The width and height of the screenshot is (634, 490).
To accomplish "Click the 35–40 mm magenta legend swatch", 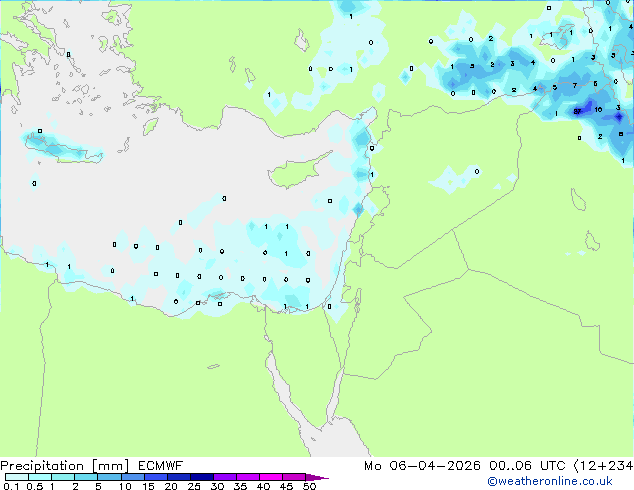I will pyautogui.click(x=247, y=477).
